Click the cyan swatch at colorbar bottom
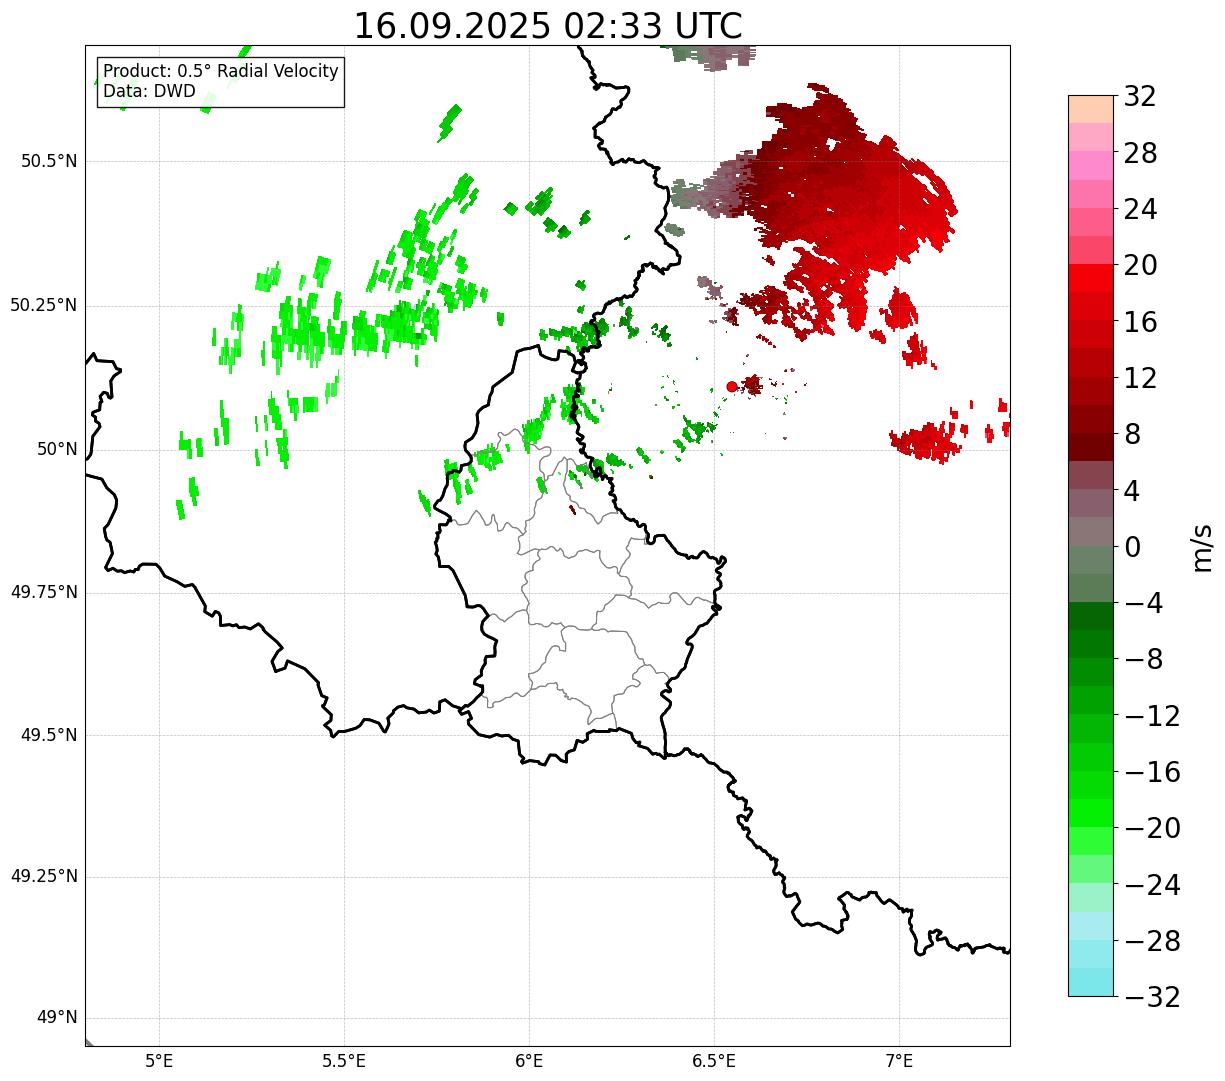The width and height of the screenshot is (1225, 1081). tap(1091, 982)
